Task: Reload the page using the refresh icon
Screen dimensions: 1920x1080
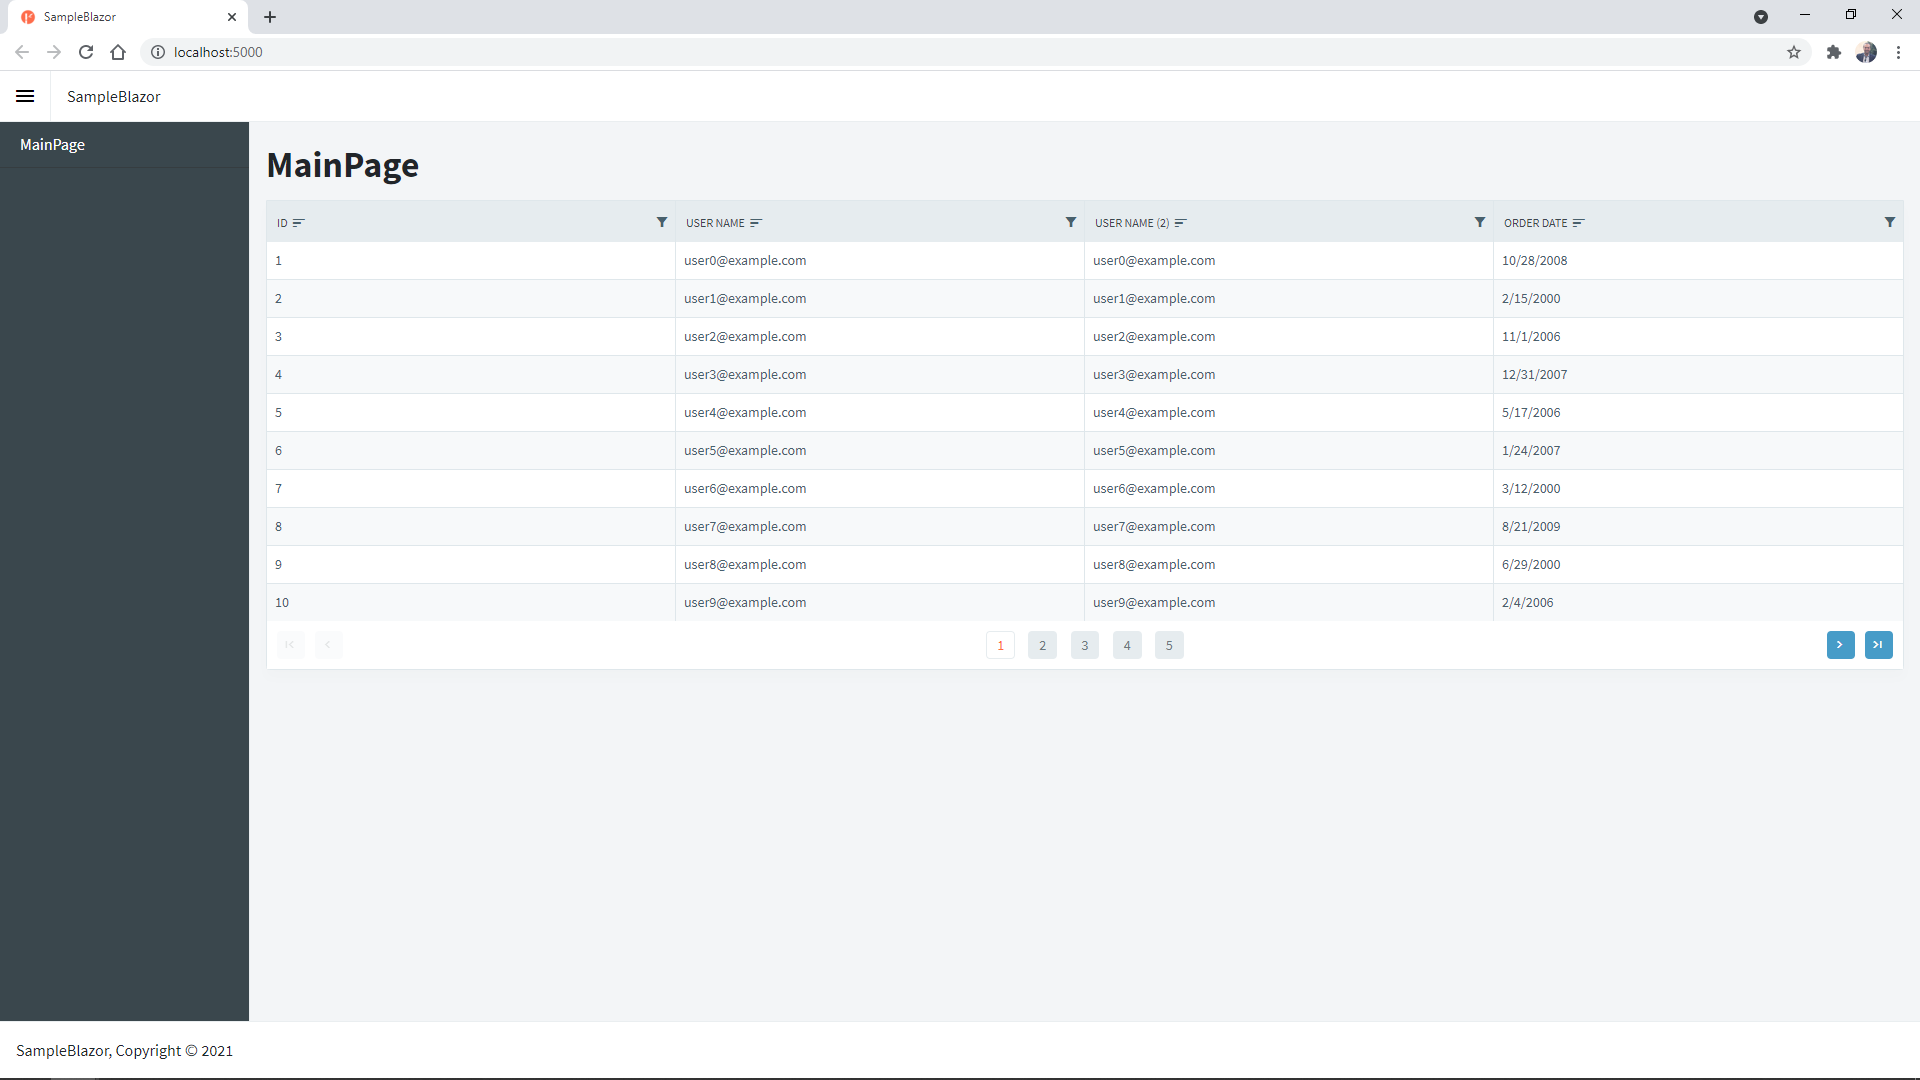Action: [x=86, y=52]
